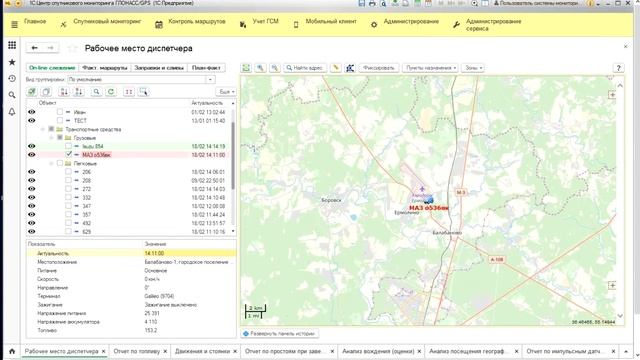Zoom map with the upper plus control
The height and width of the screenshot is (360, 640).
(612, 95)
